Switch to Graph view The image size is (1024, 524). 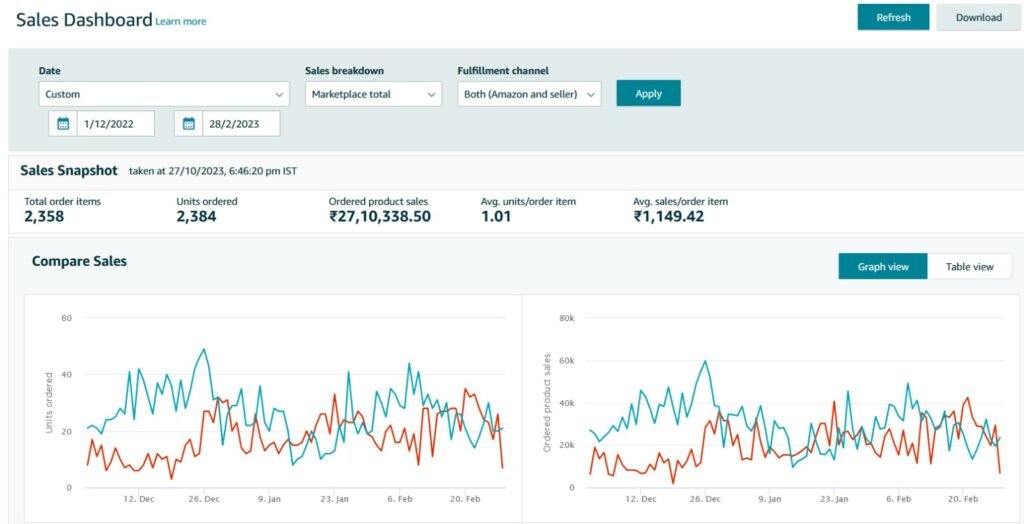[883, 267]
